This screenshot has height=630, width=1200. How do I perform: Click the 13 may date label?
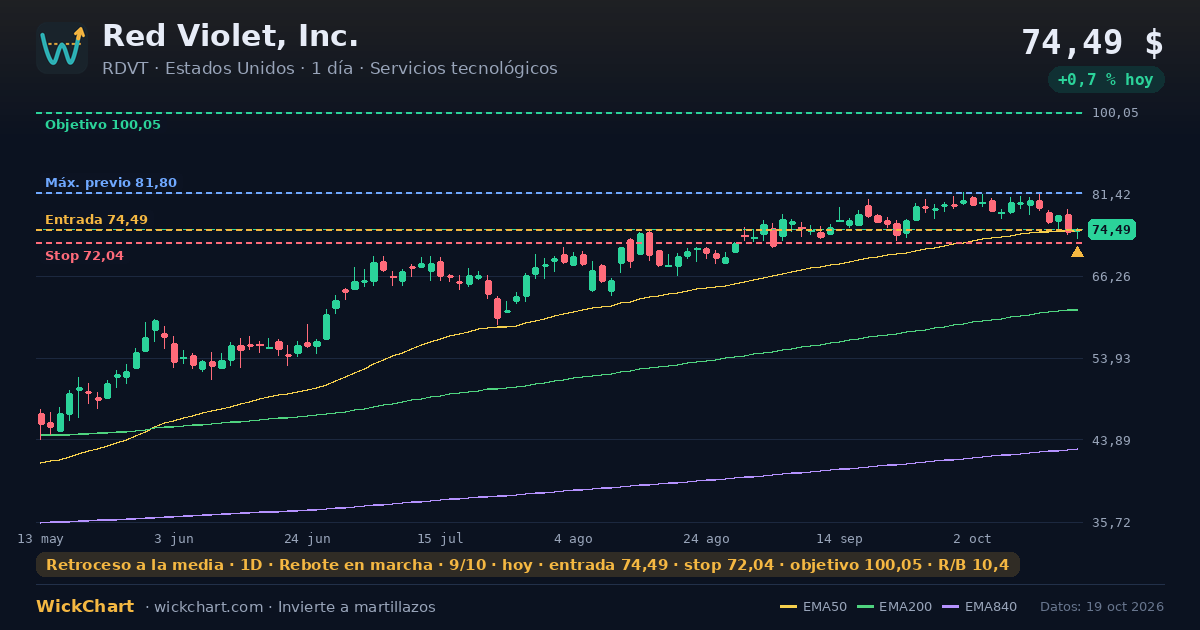point(40,538)
